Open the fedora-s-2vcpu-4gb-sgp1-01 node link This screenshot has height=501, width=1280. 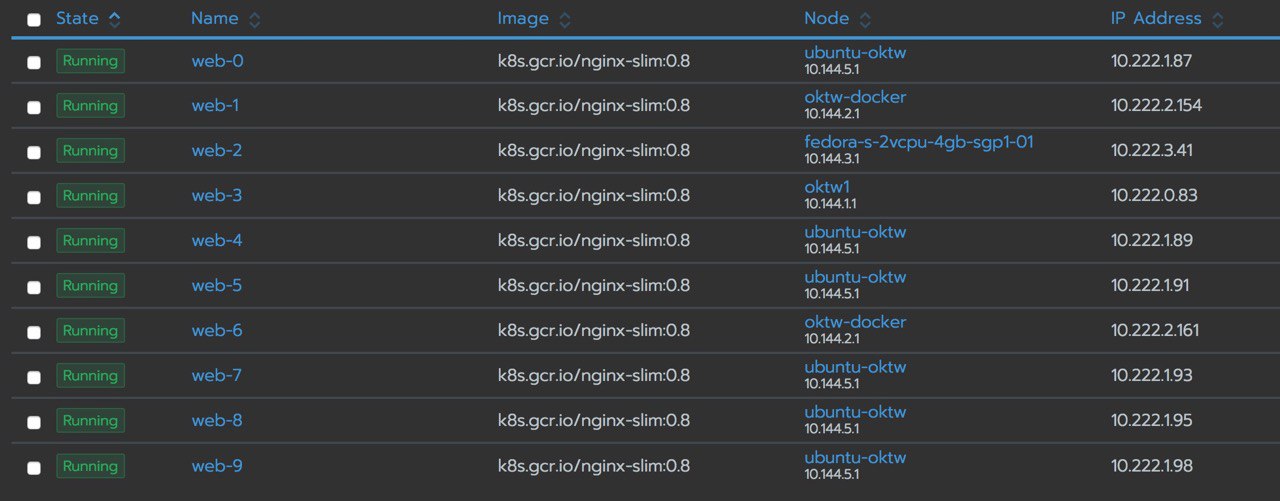click(919, 143)
